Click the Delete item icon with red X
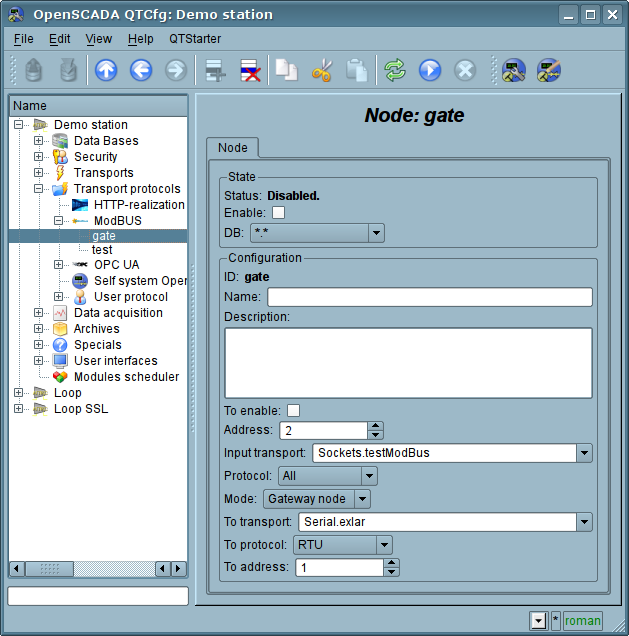 (249, 70)
